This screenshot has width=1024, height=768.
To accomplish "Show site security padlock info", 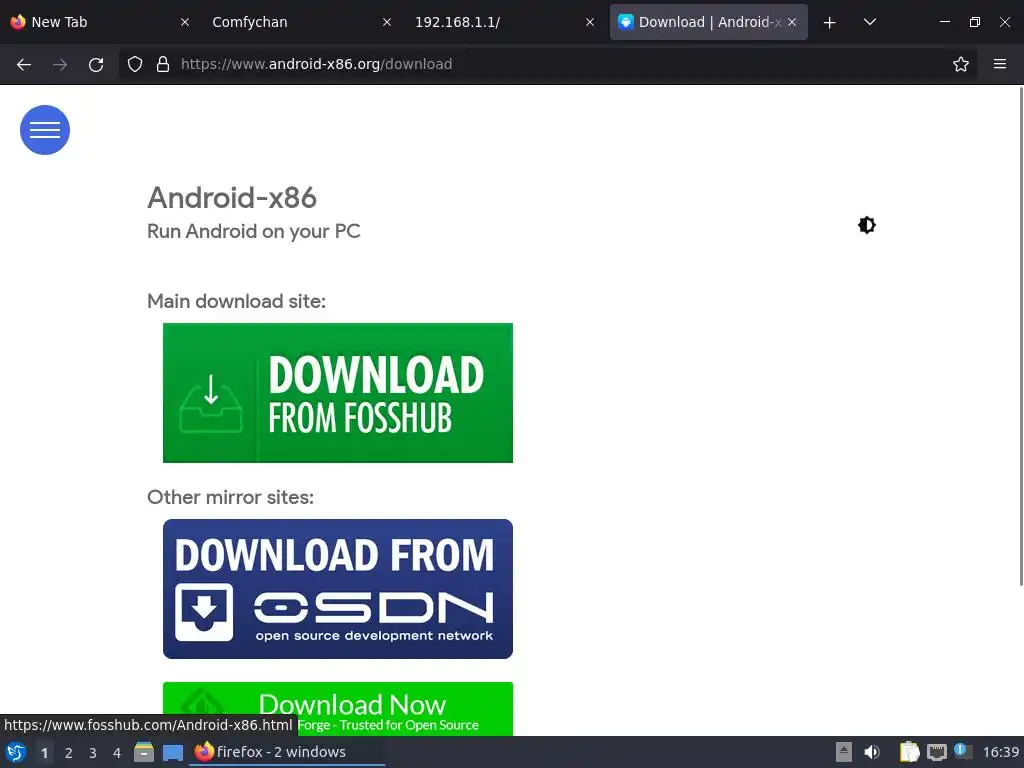I will [x=163, y=64].
